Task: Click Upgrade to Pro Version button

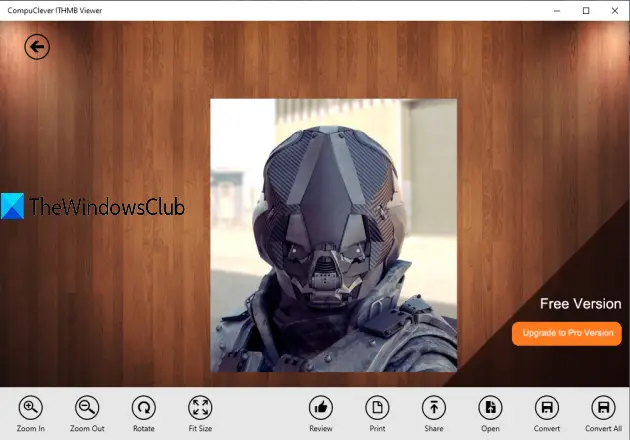Action: click(x=567, y=334)
